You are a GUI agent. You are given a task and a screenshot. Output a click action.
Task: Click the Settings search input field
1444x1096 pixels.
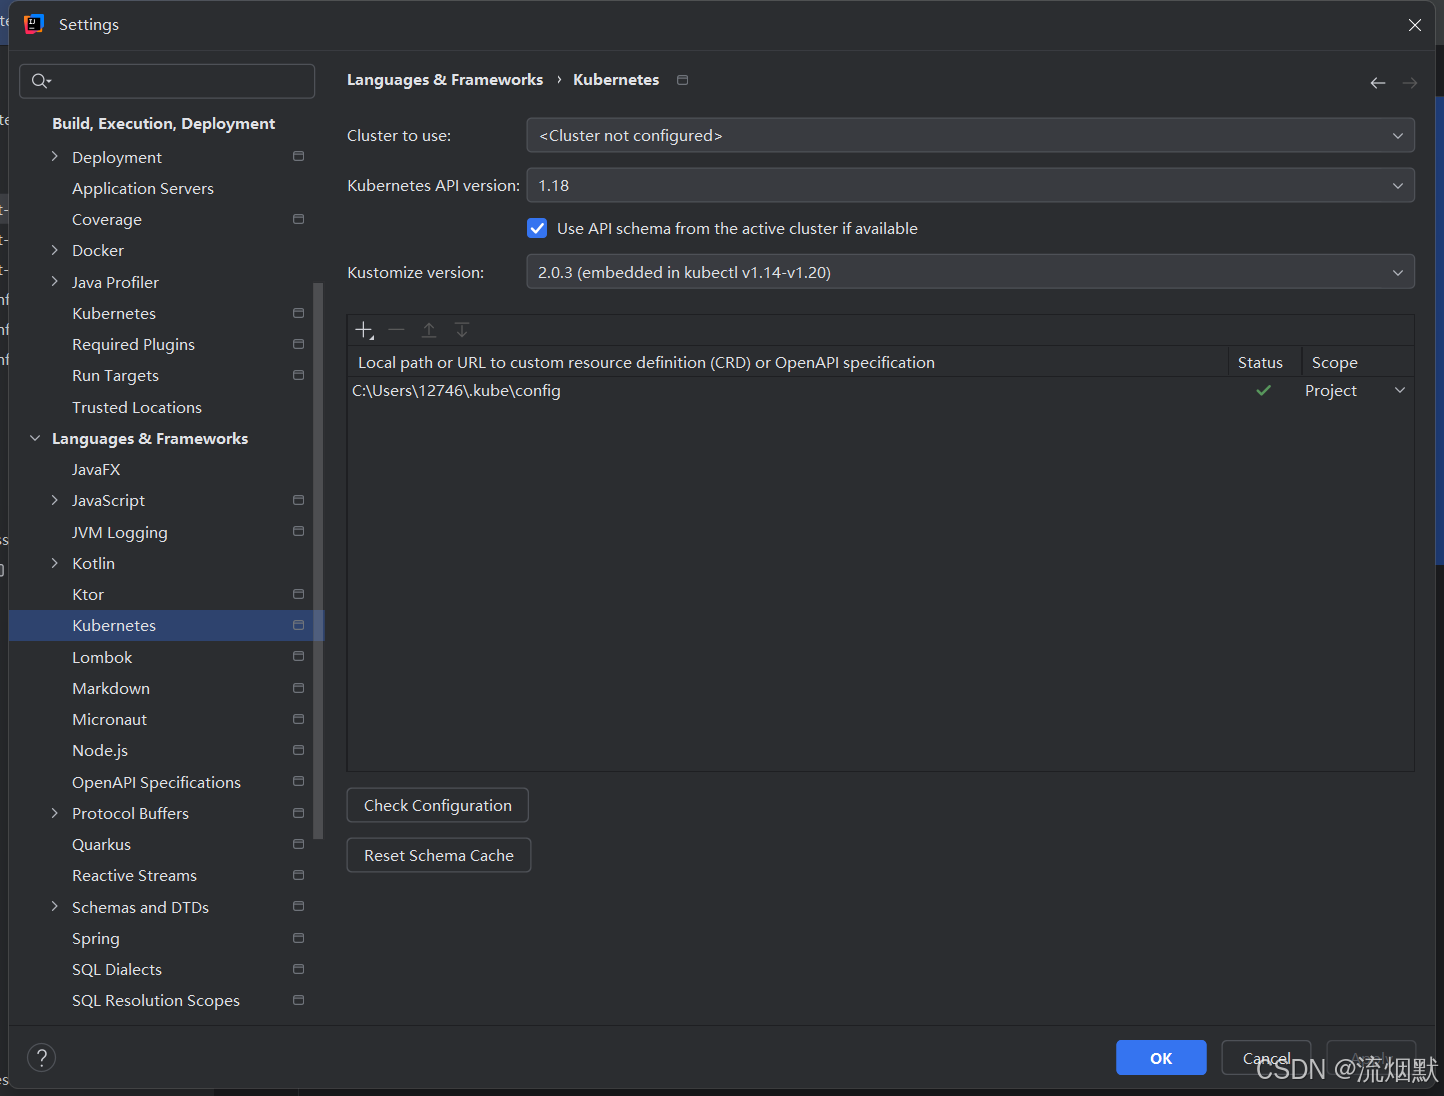point(167,81)
